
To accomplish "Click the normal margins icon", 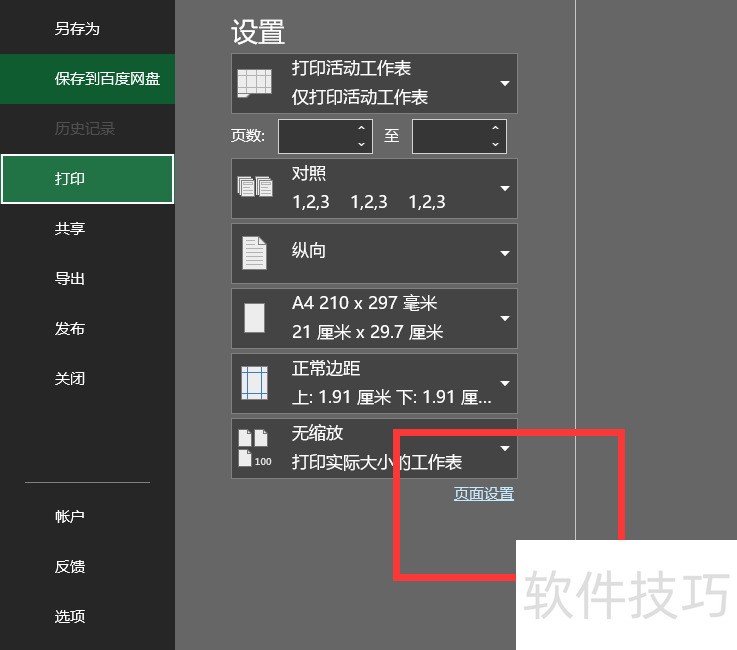I will pos(254,383).
